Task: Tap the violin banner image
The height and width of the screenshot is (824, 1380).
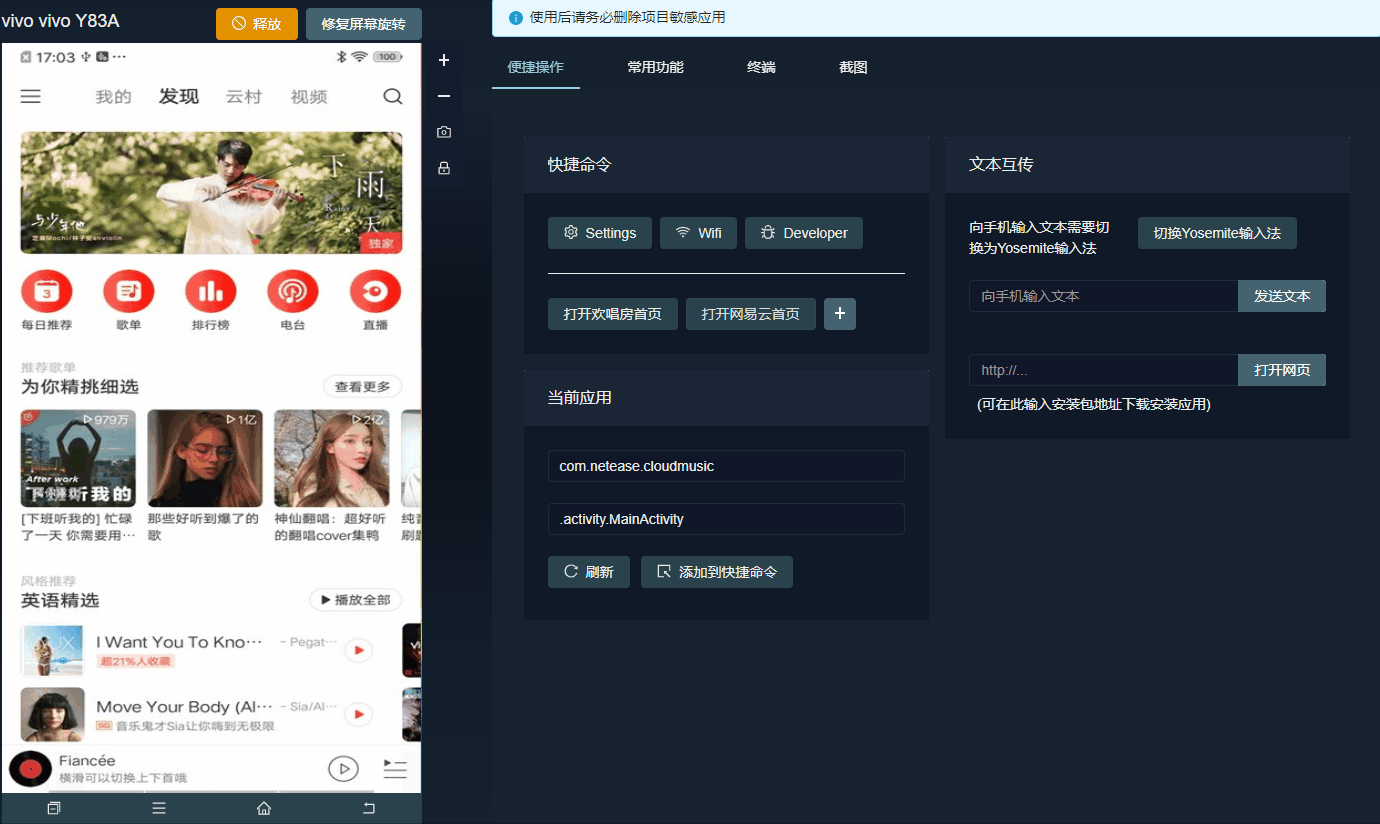Action: coord(212,193)
